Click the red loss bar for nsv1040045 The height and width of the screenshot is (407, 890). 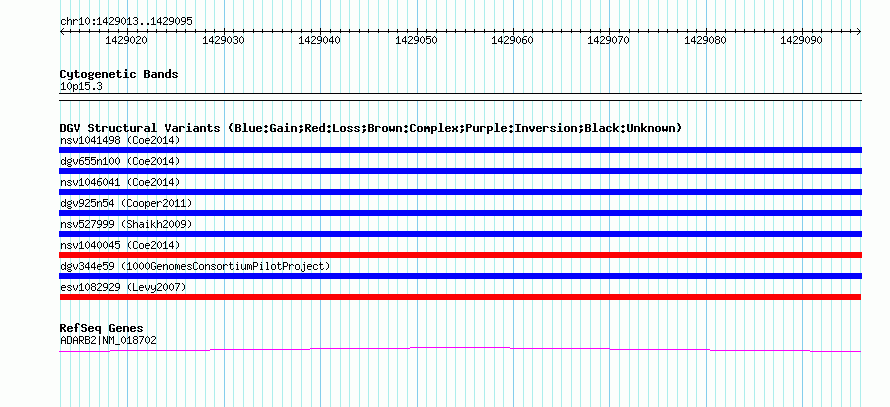point(460,255)
